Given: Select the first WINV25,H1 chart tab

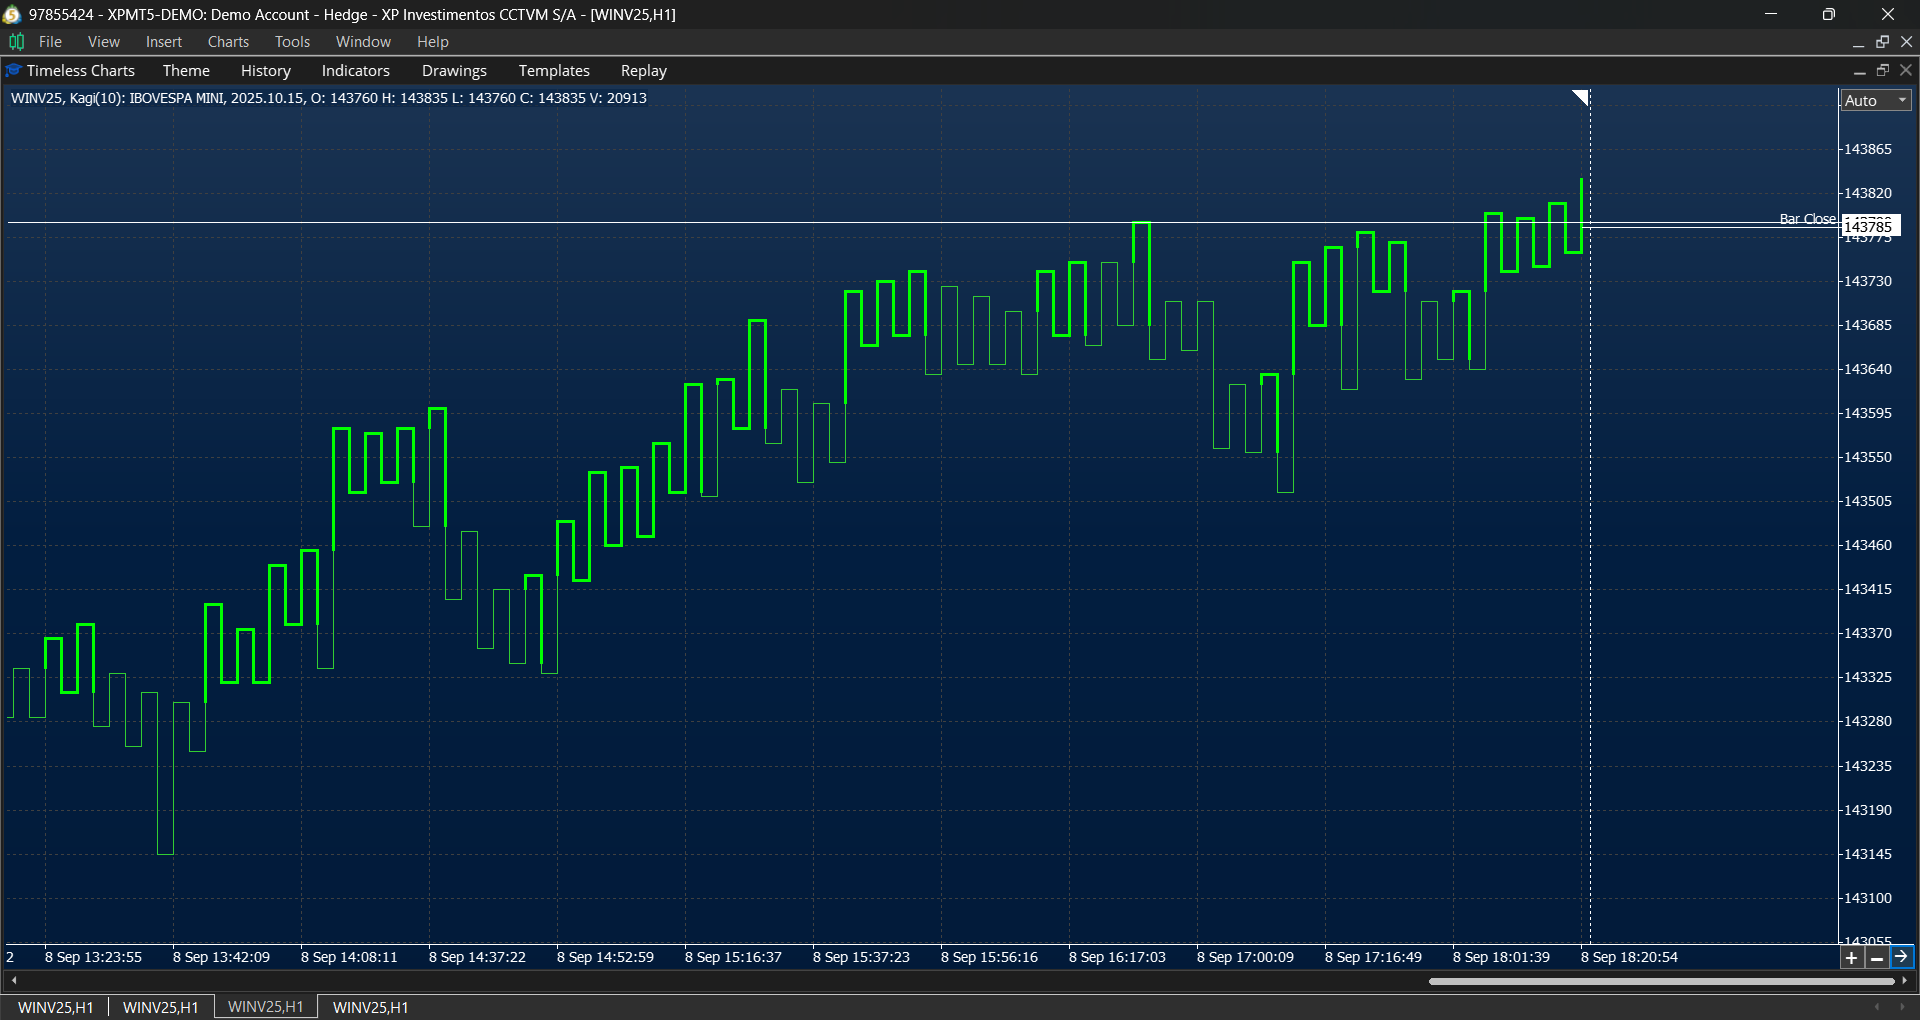Looking at the screenshot, I should (55, 1007).
